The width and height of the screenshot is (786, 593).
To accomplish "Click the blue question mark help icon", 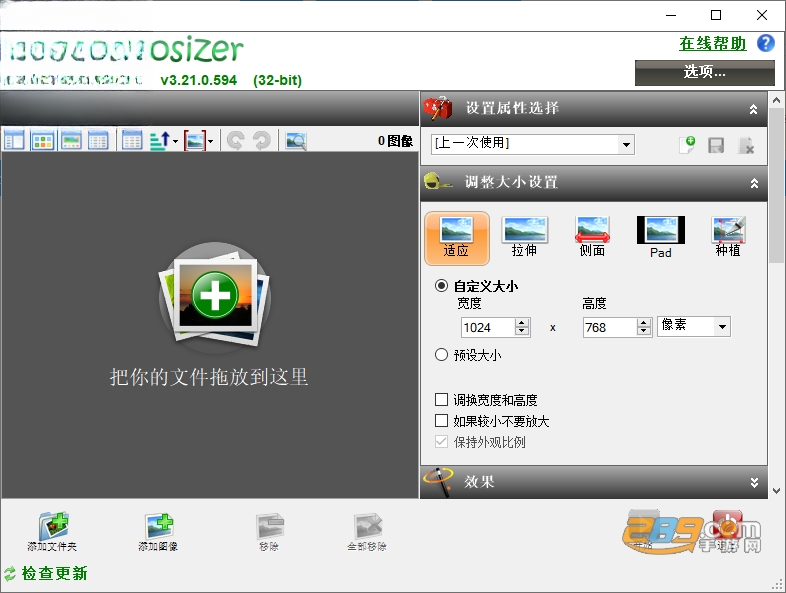I will 765,43.
